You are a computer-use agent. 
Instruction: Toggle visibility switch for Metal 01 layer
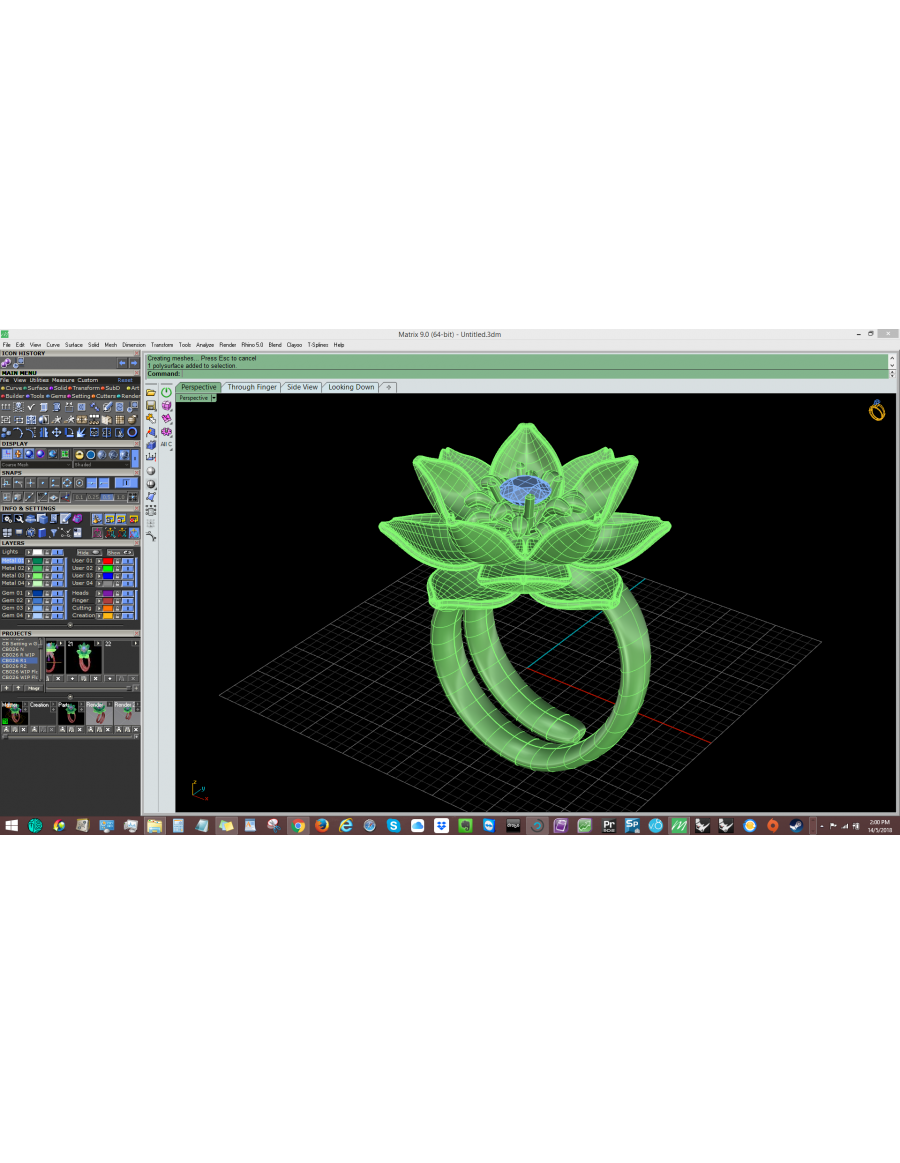[57, 561]
